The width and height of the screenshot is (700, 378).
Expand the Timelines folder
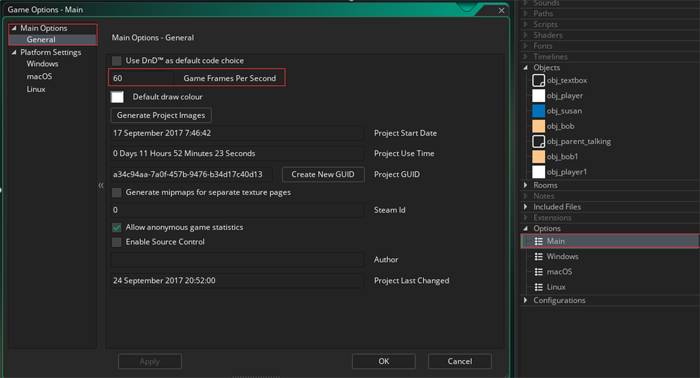525,57
